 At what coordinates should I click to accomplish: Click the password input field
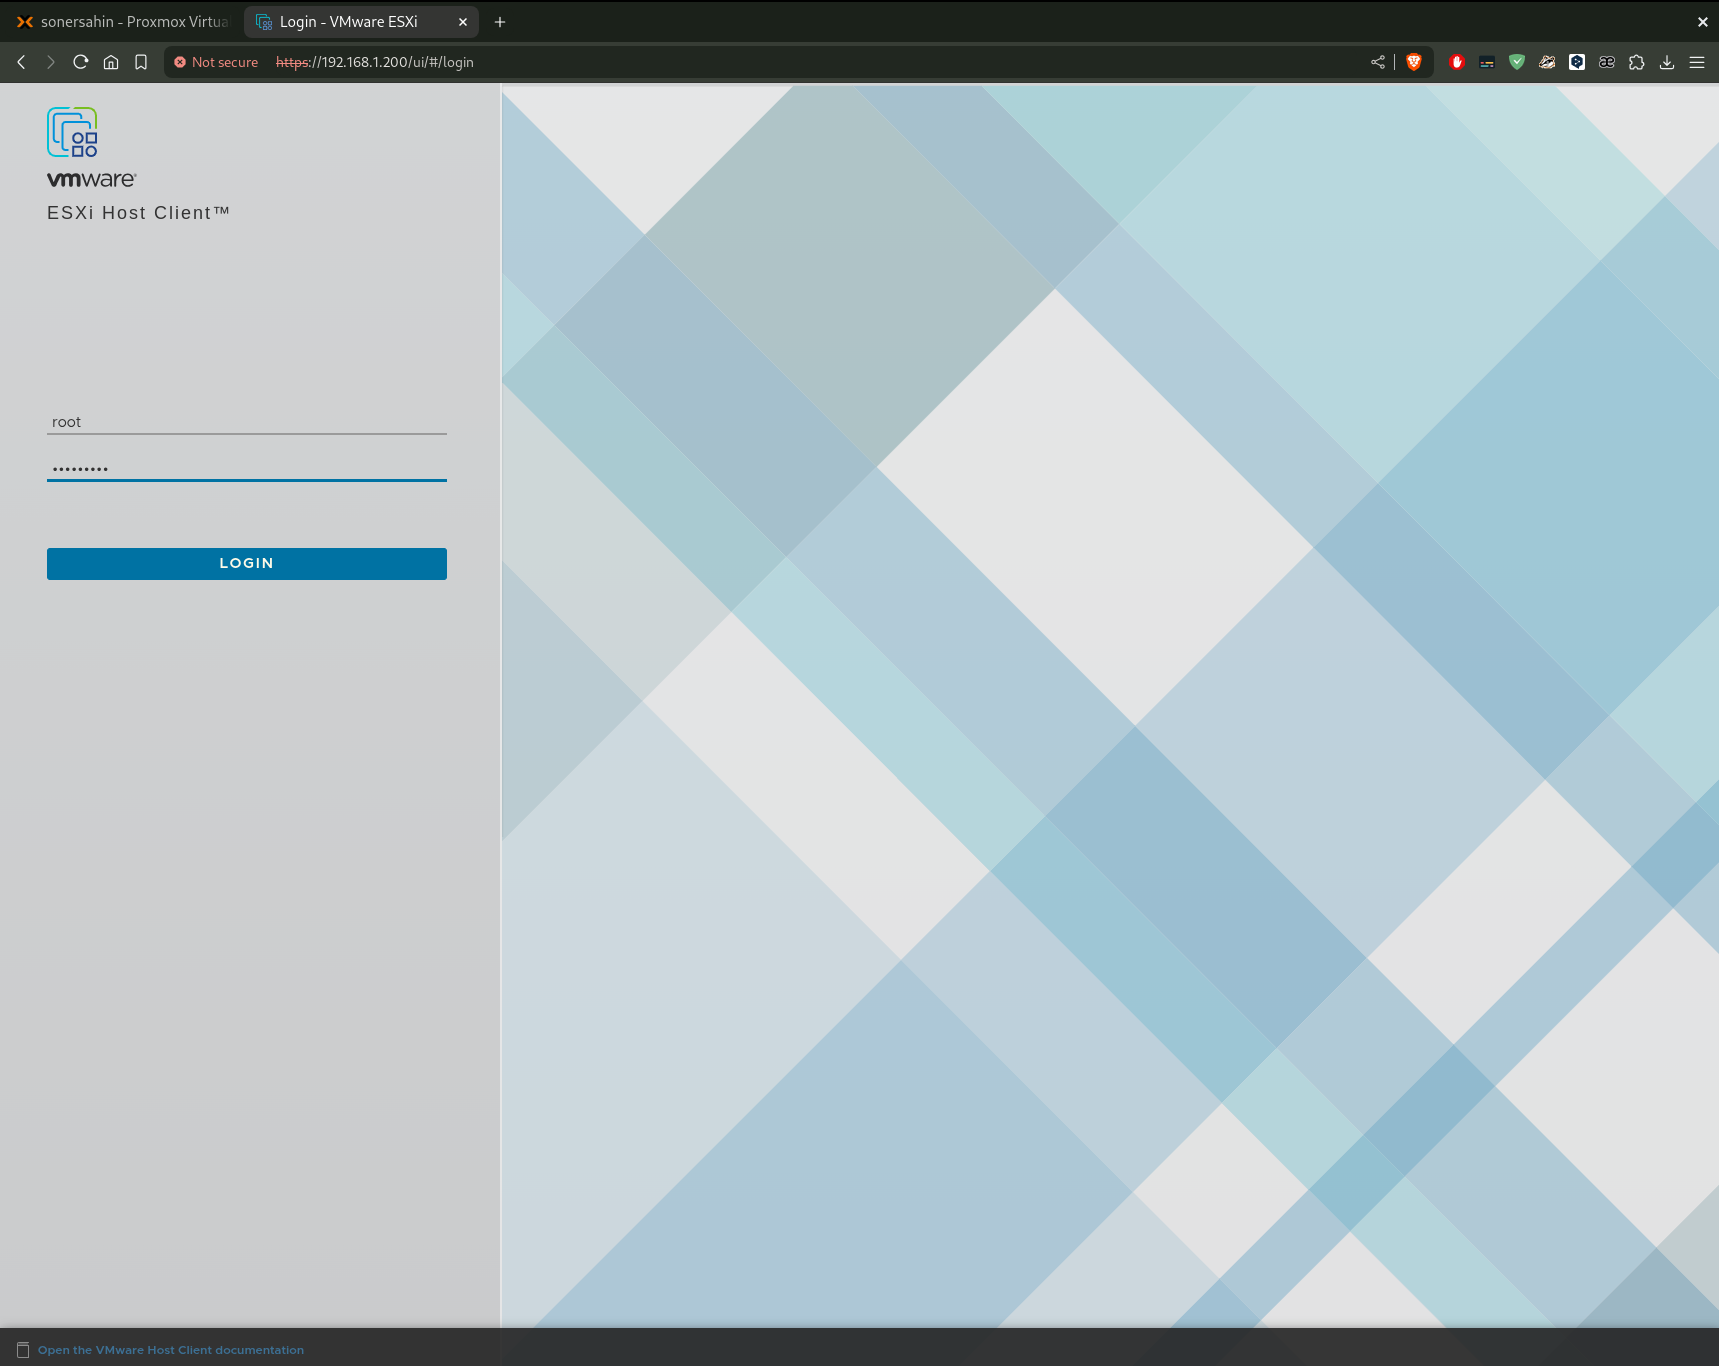point(246,467)
